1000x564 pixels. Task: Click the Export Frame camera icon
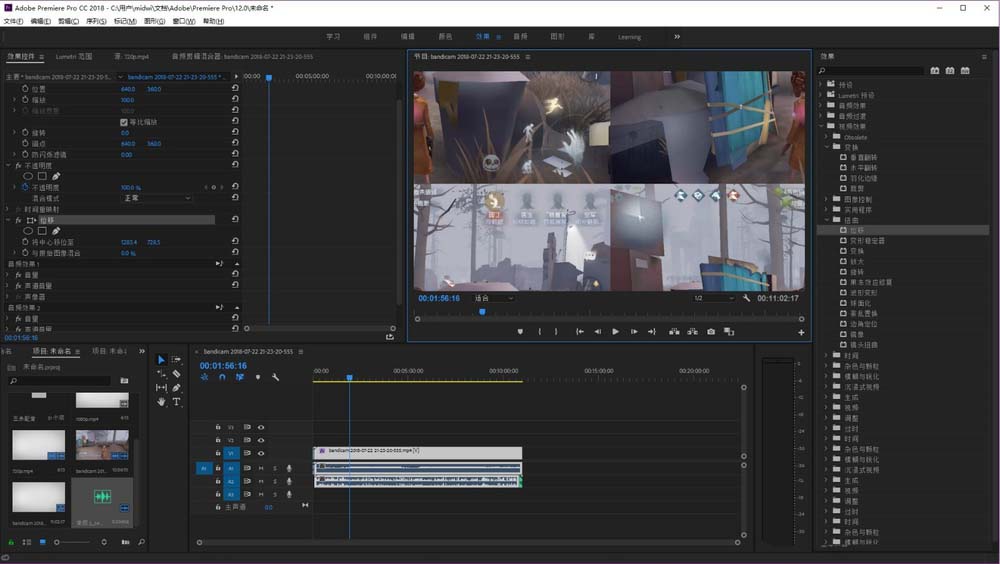[711, 331]
